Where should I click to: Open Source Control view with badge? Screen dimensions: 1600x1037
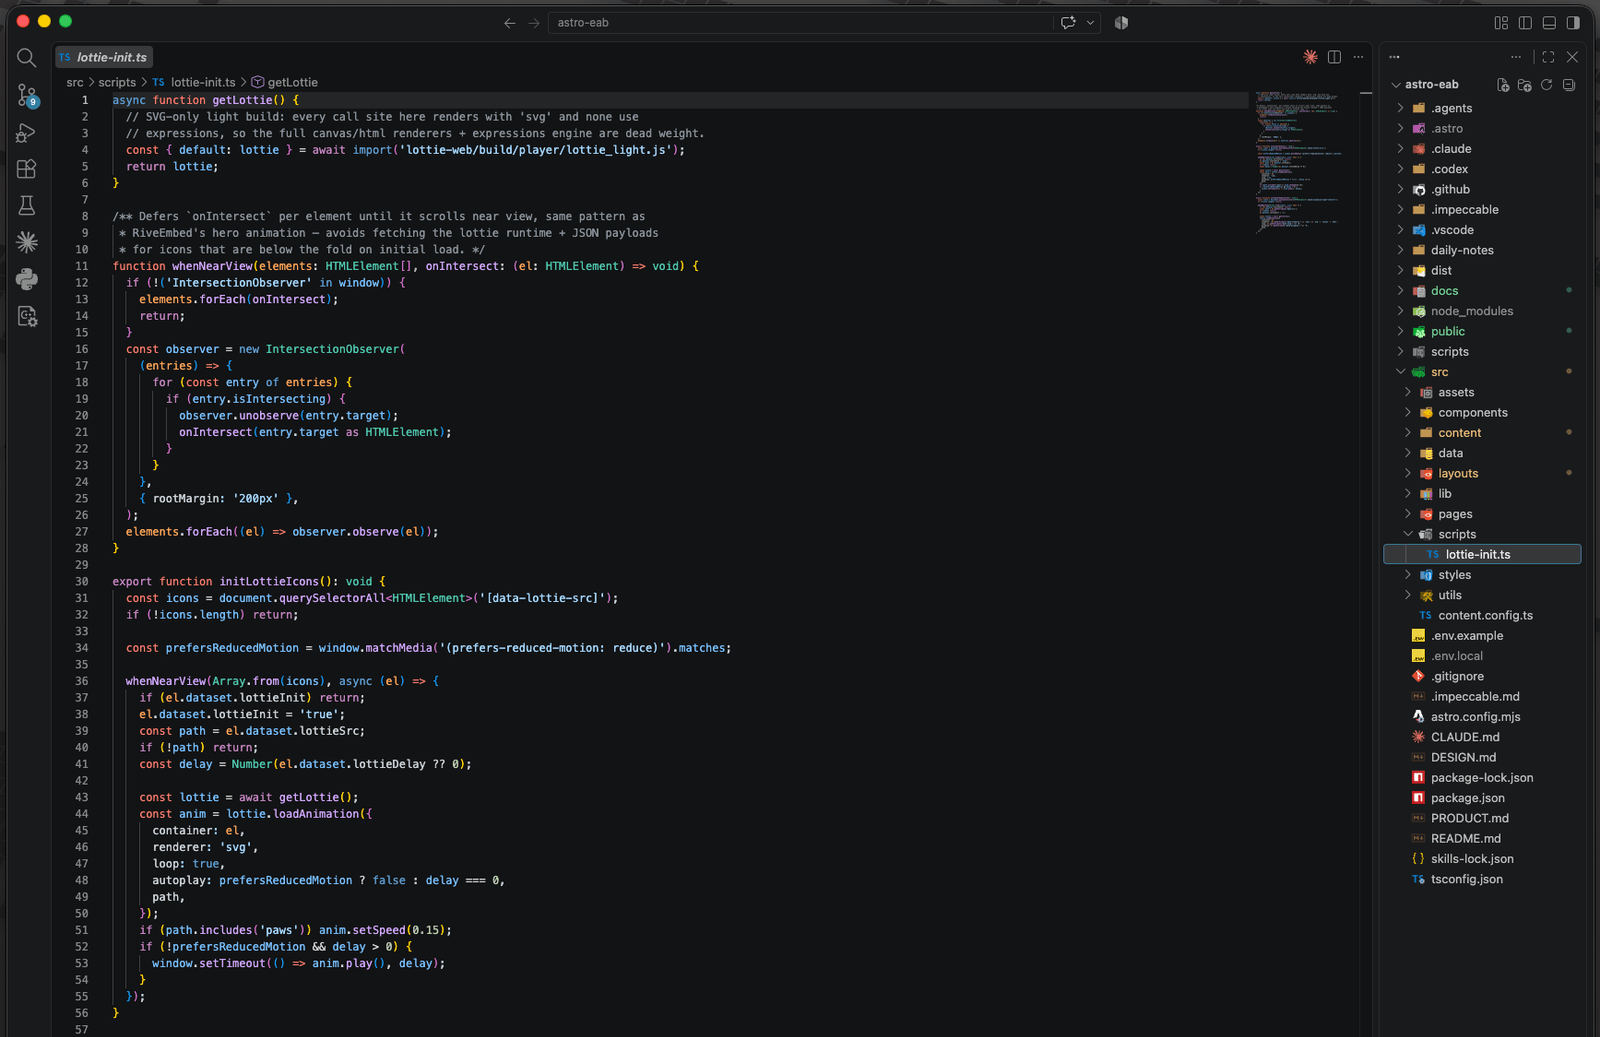point(27,95)
